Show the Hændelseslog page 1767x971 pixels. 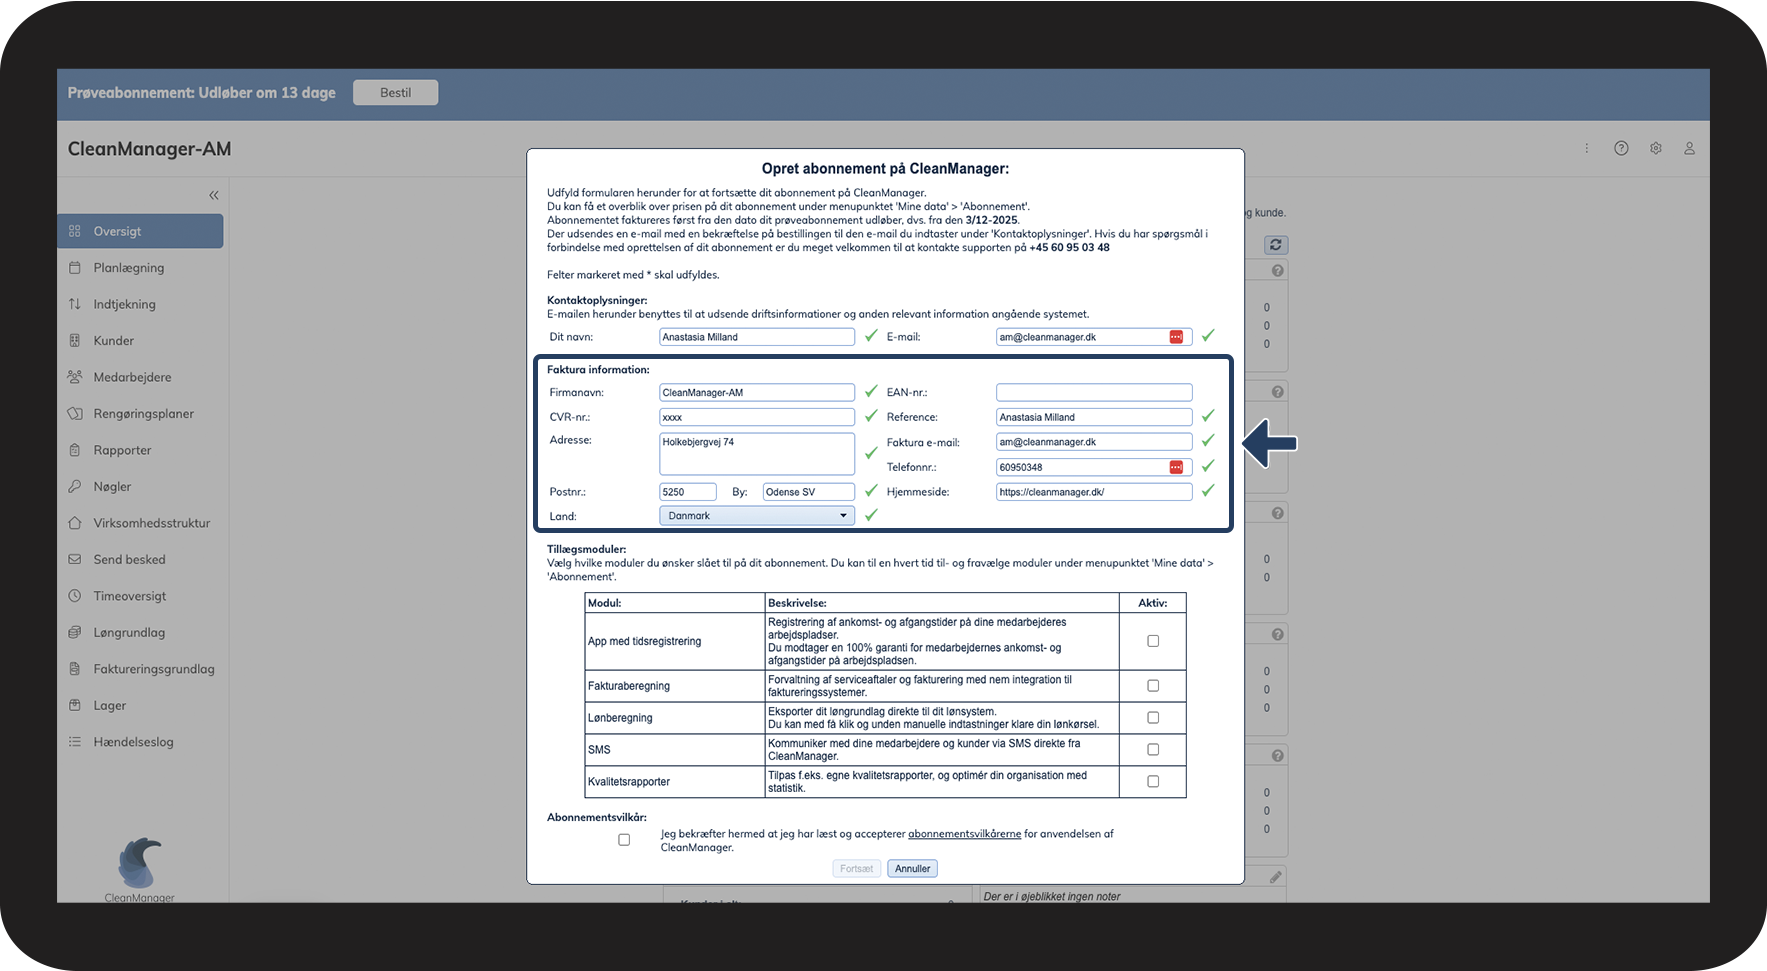click(134, 742)
